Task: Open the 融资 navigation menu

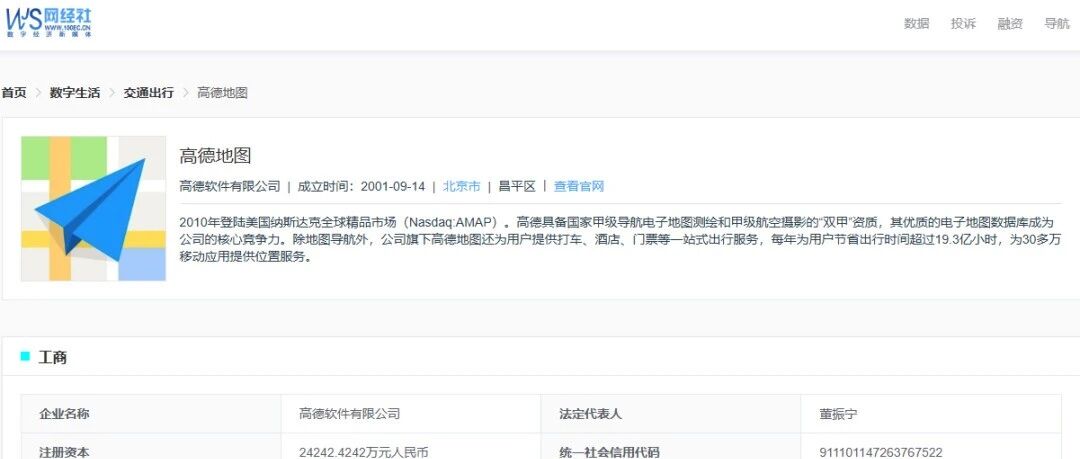Action: point(1010,23)
